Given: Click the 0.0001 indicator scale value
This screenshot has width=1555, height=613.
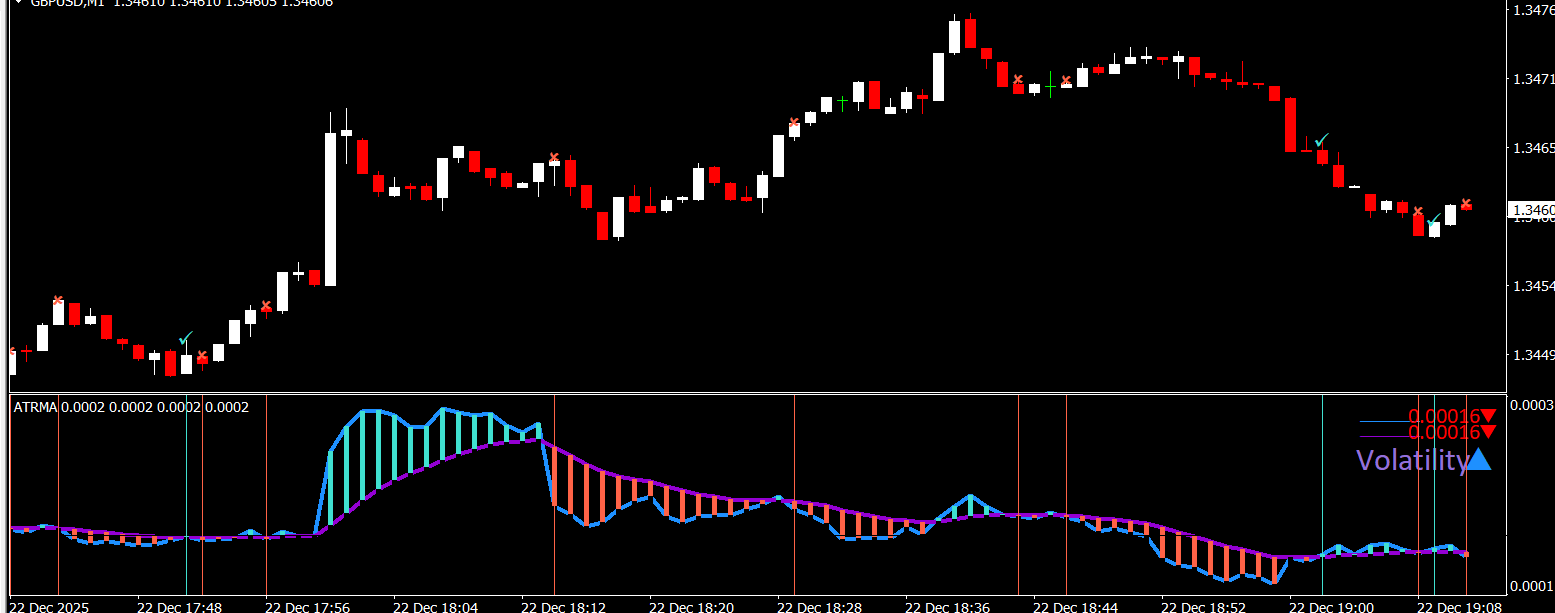Looking at the screenshot, I should pyautogui.click(x=1531, y=585).
